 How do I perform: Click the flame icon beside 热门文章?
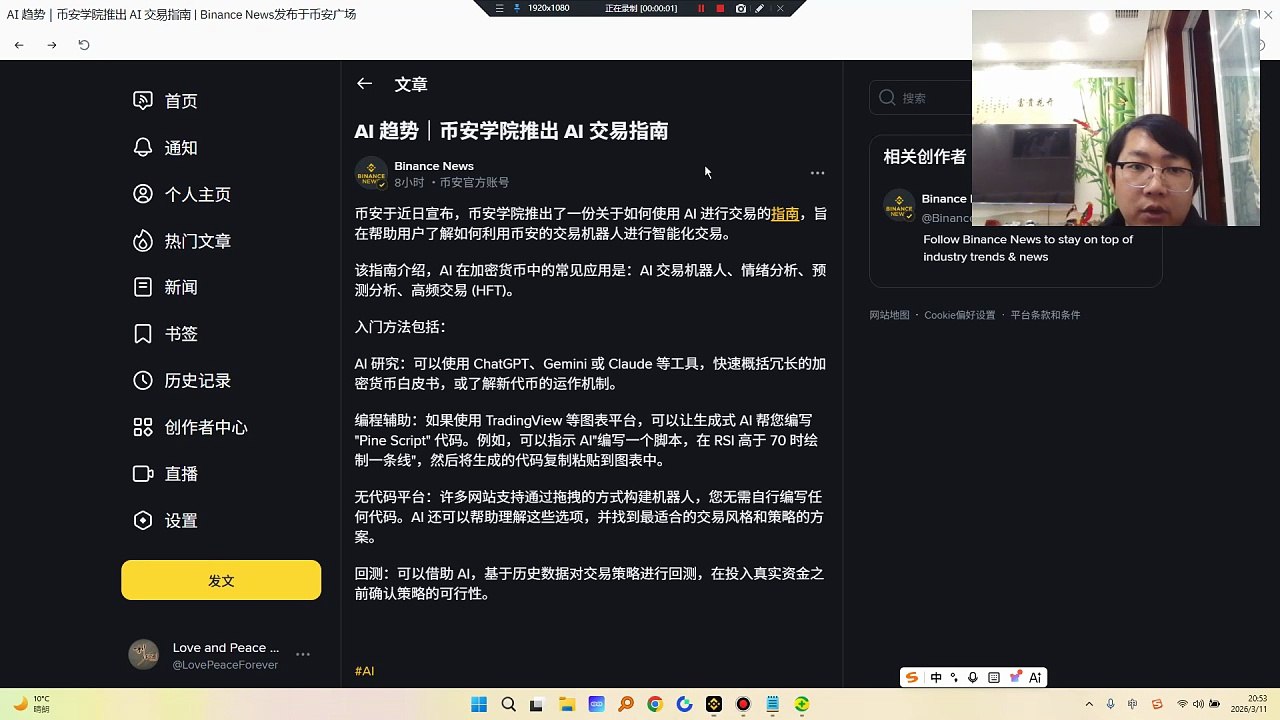pyautogui.click(x=143, y=241)
